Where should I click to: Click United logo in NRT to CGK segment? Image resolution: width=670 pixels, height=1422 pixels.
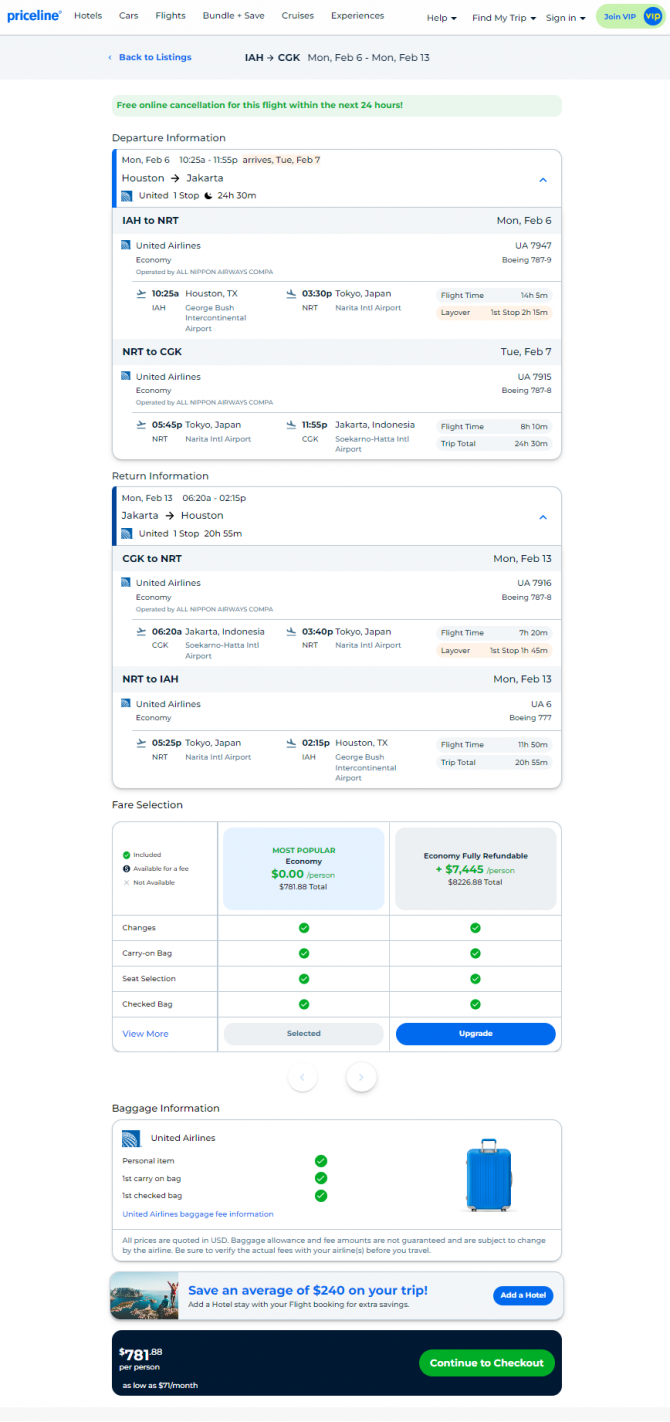click(x=126, y=376)
